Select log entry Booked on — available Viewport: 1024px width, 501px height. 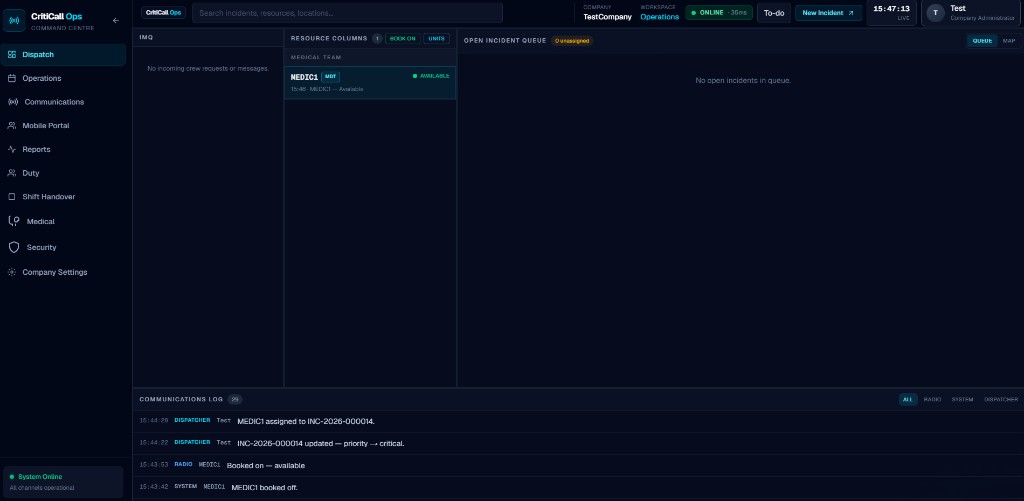[578, 466]
